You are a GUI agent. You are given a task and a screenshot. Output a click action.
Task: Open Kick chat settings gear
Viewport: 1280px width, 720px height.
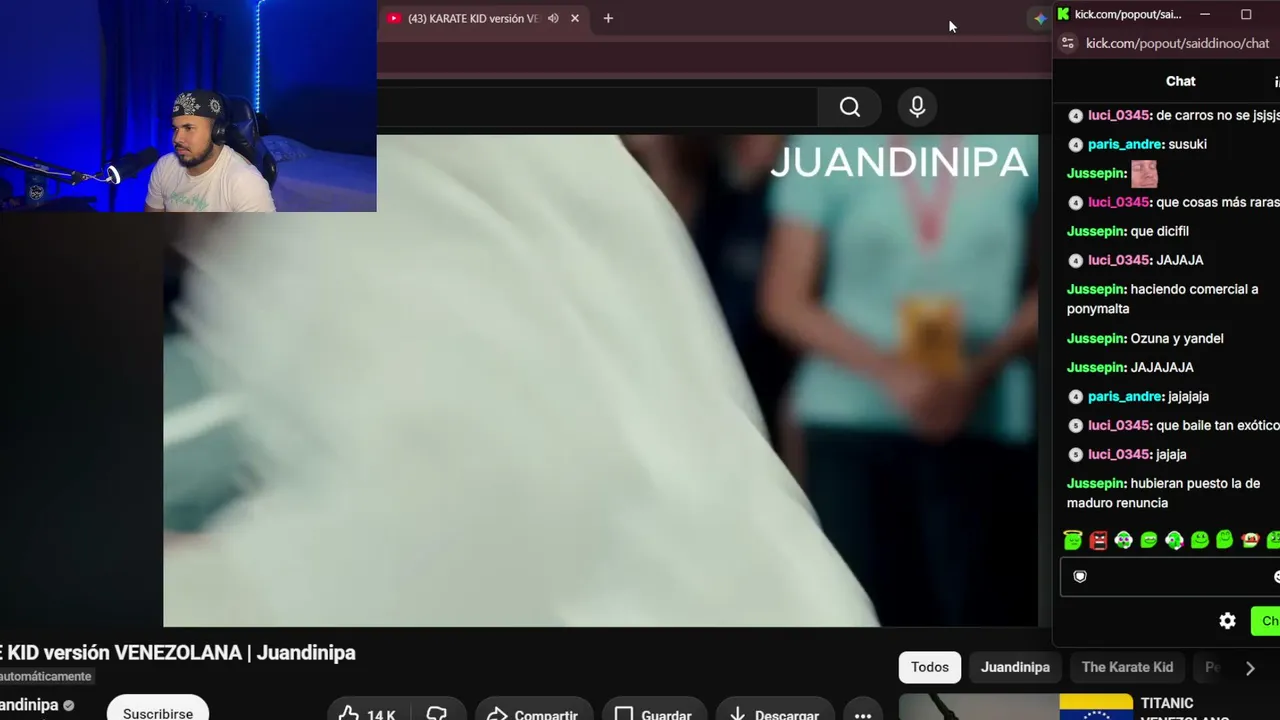[1228, 621]
